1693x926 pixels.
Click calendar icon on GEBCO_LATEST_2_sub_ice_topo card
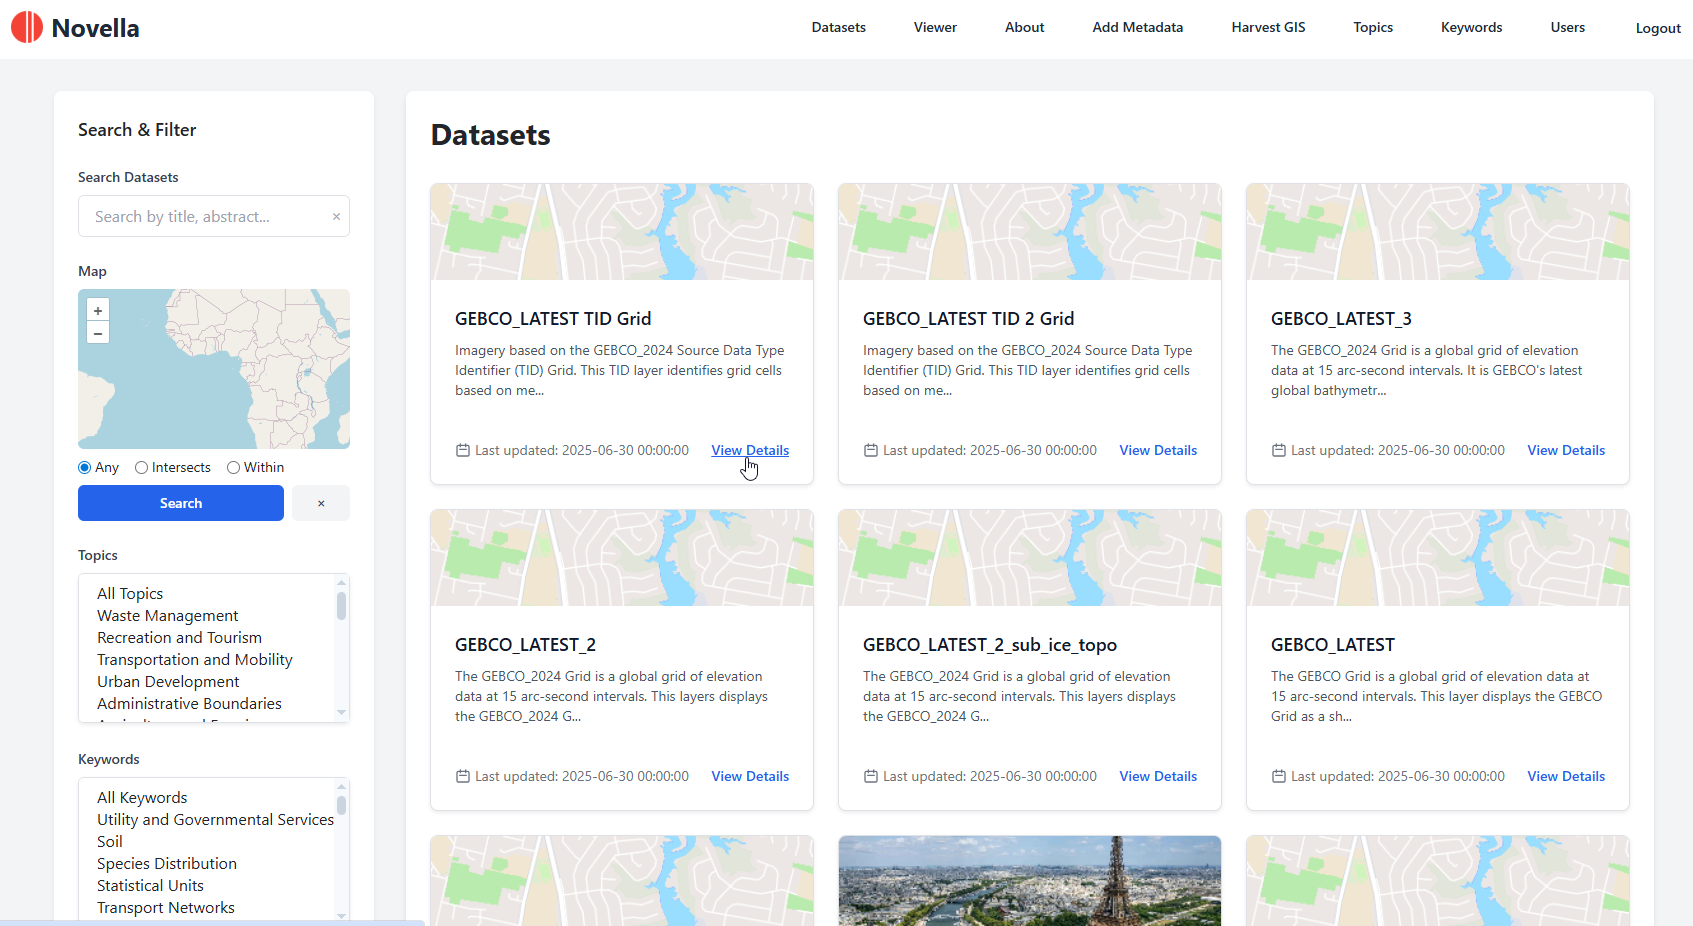871,777
